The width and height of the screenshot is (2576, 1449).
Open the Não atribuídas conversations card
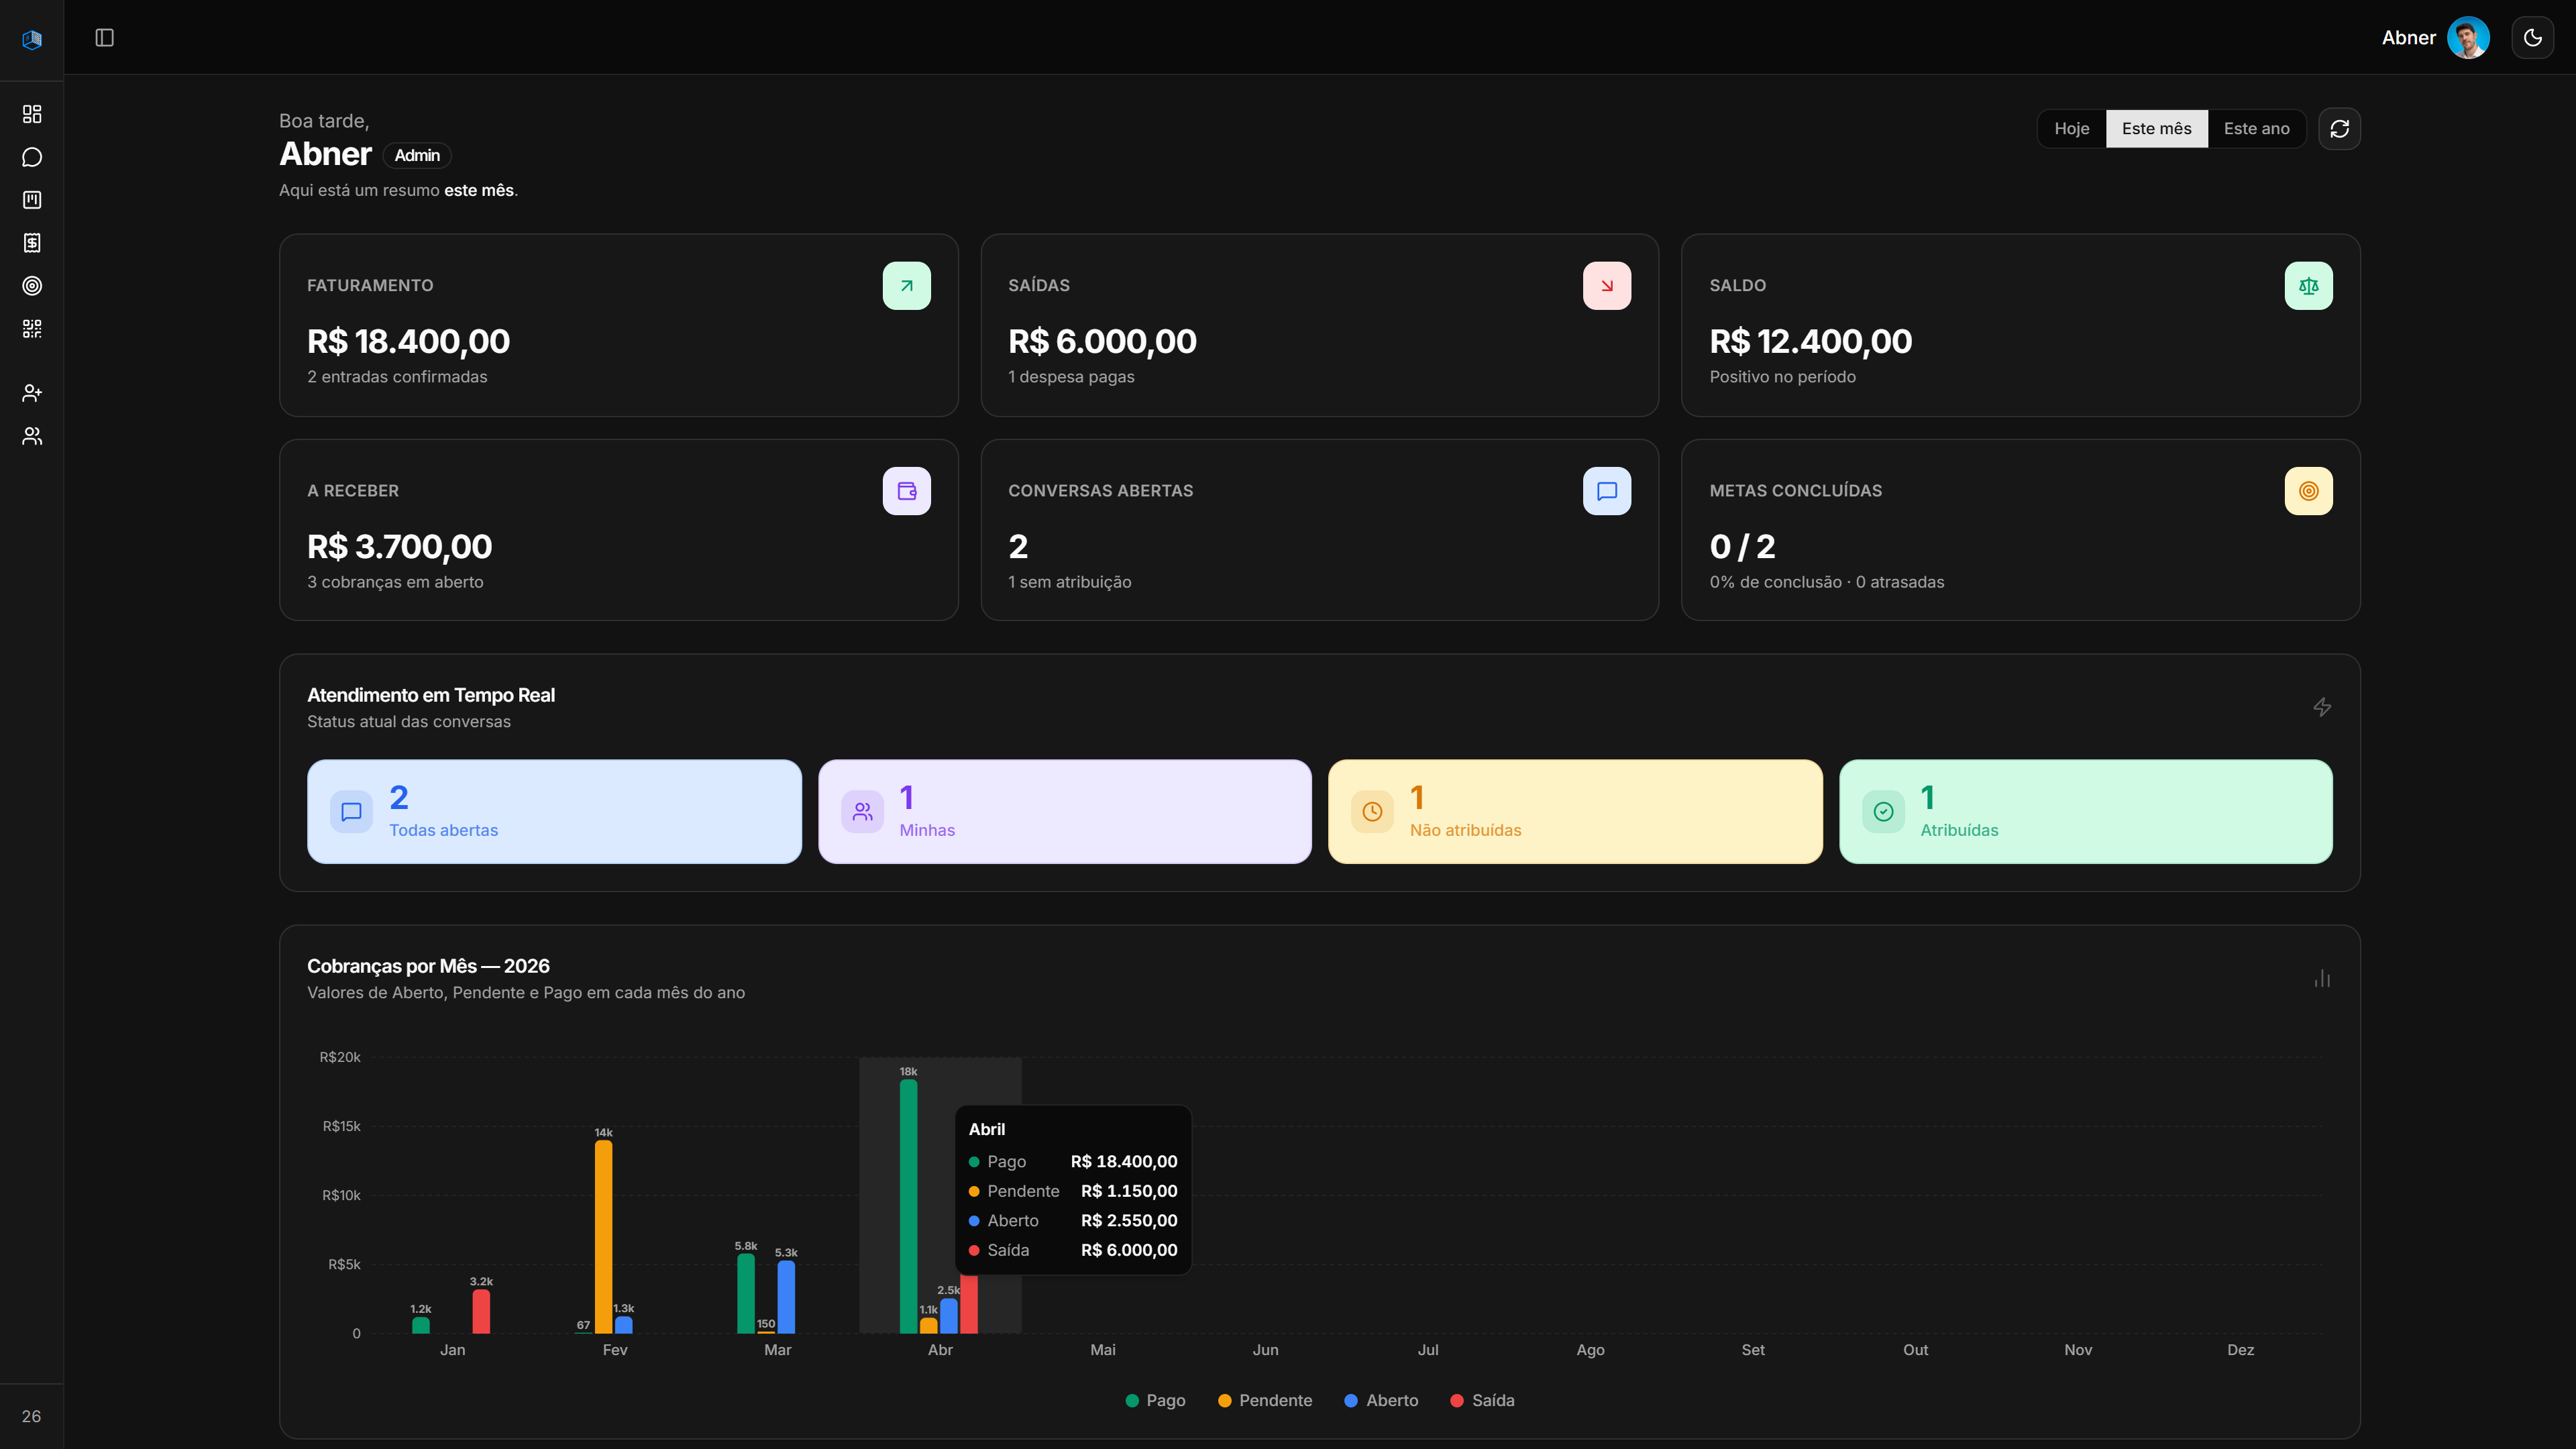click(x=1574, y=811)
